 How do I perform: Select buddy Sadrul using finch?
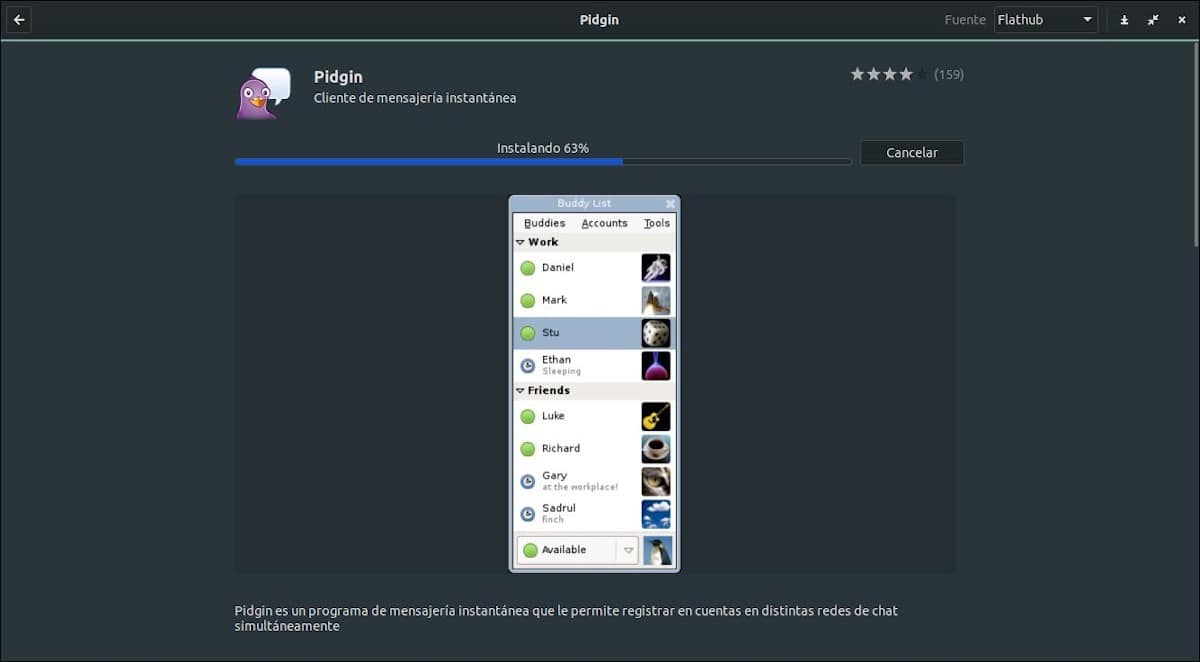tap(594, 513)
